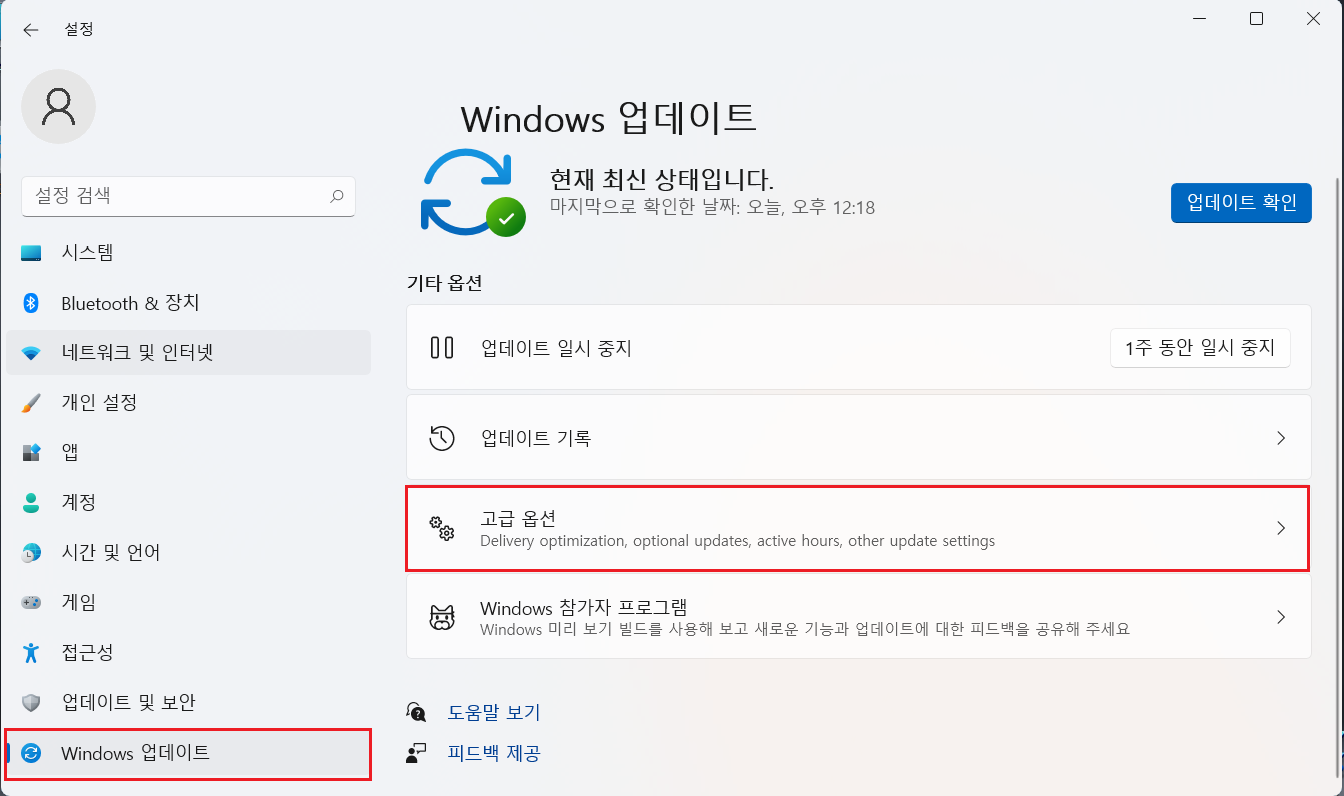Select 계정 in the sidebar

click(x=188, y=503)
